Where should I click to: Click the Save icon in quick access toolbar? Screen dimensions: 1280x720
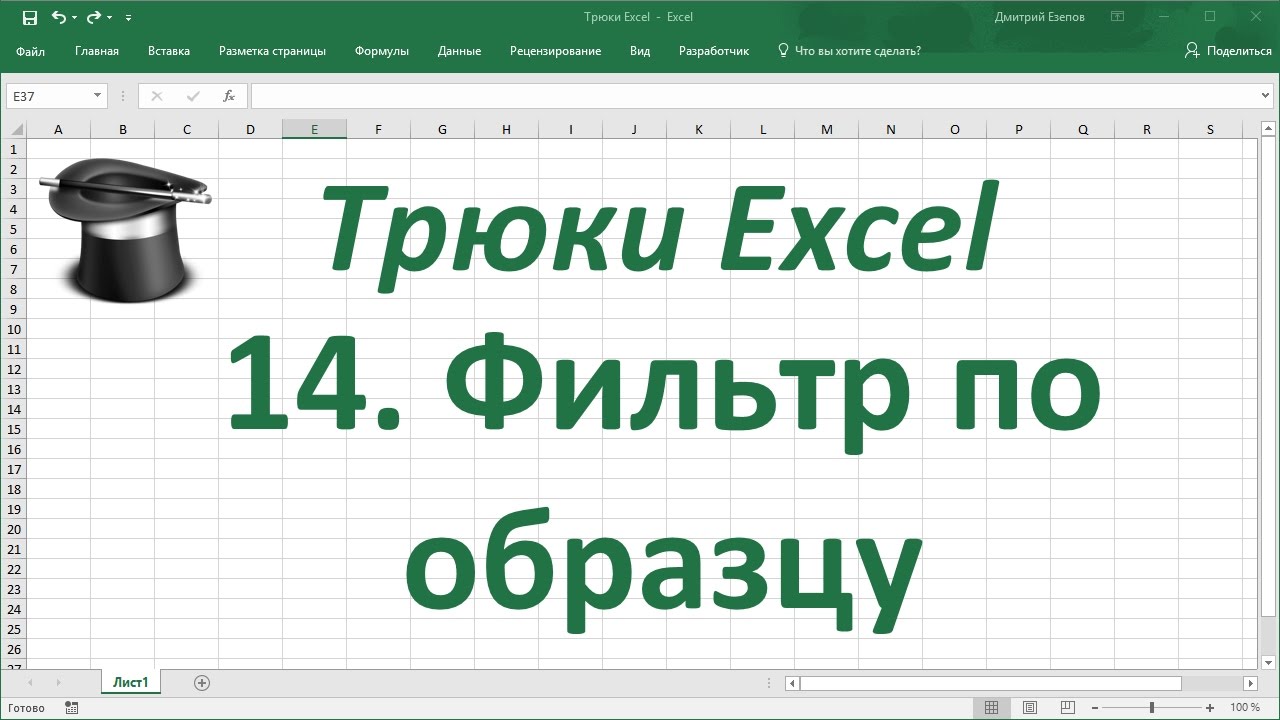pos(29,17)
